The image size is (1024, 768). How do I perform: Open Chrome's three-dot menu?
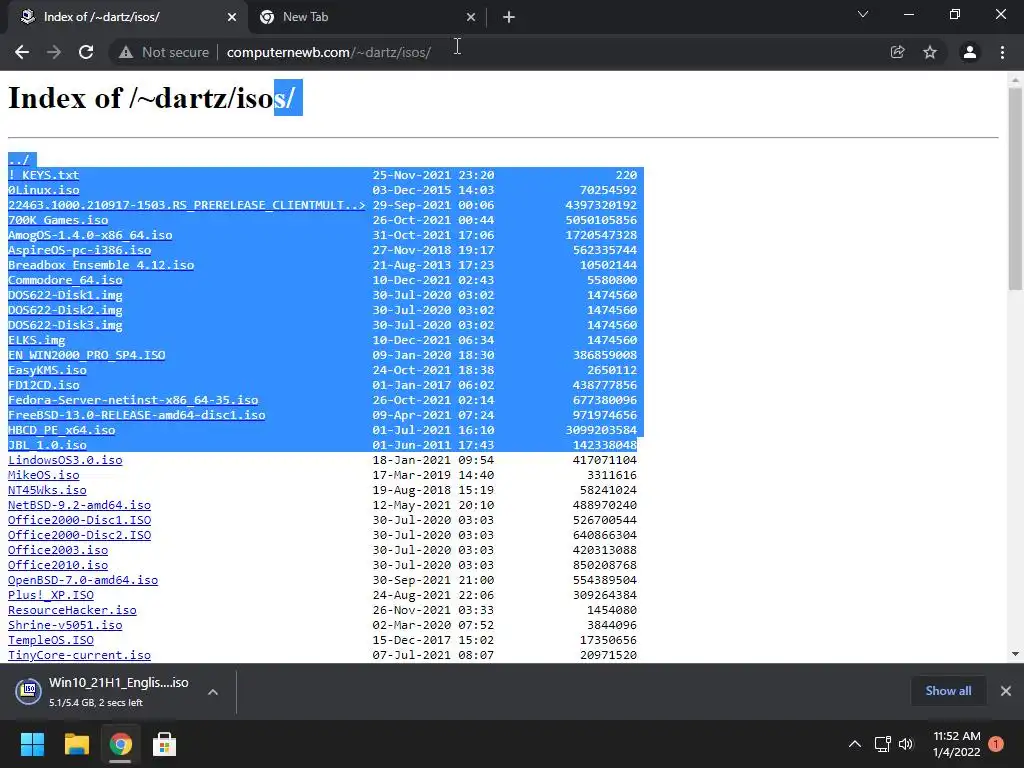tap(1002, 52)
